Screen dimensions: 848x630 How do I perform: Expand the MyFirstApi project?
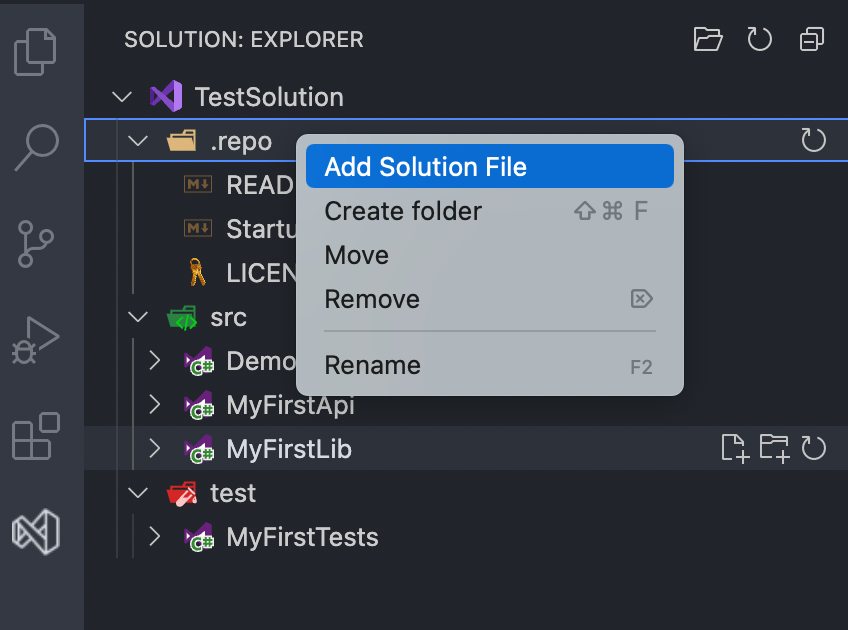[x=156, y=405]
